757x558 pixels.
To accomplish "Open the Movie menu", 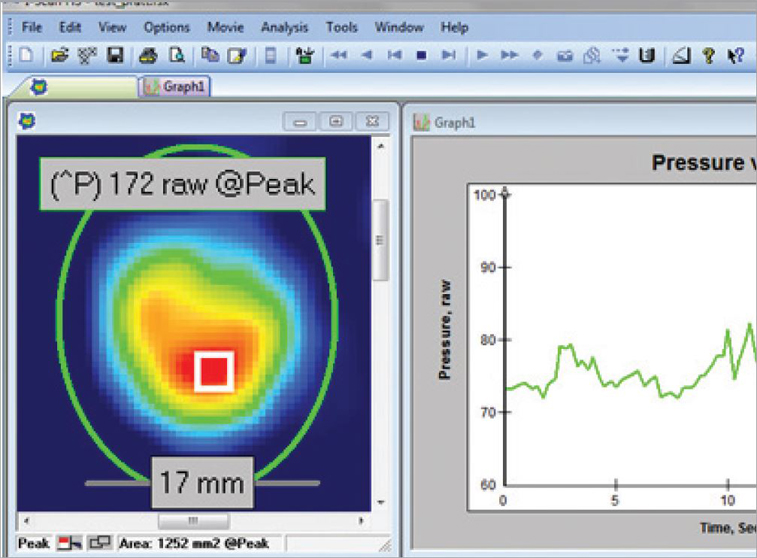I will (x=225, y=28).
